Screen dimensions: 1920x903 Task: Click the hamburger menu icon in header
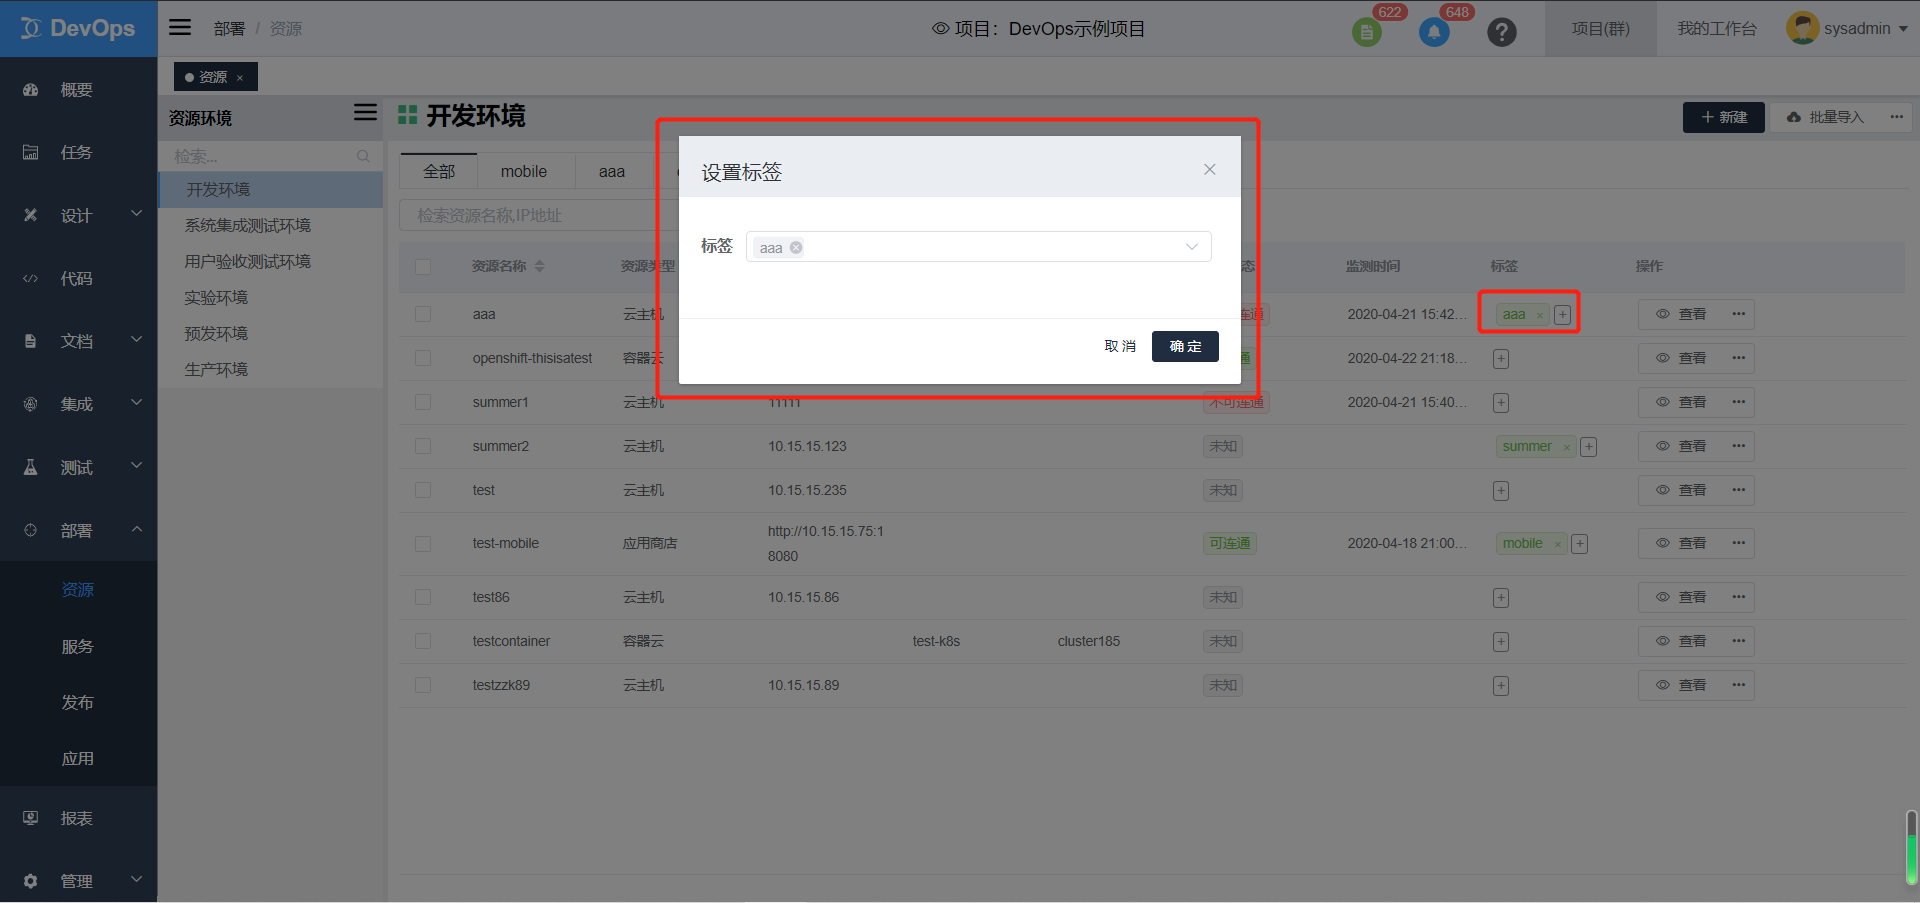(180, 27)
